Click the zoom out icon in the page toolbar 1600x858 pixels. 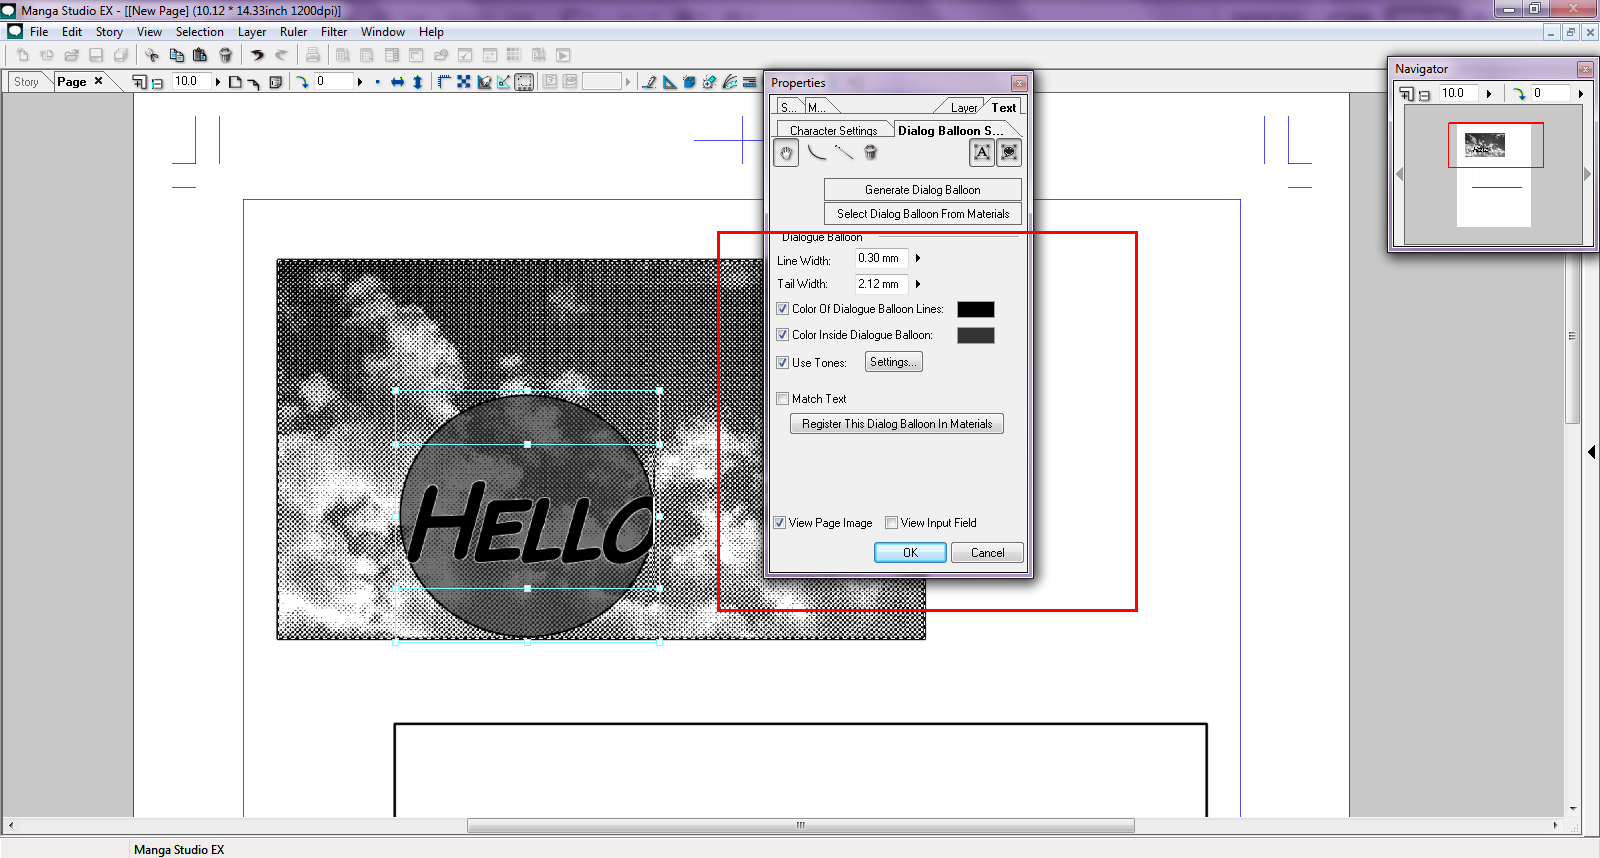[157, 83]
